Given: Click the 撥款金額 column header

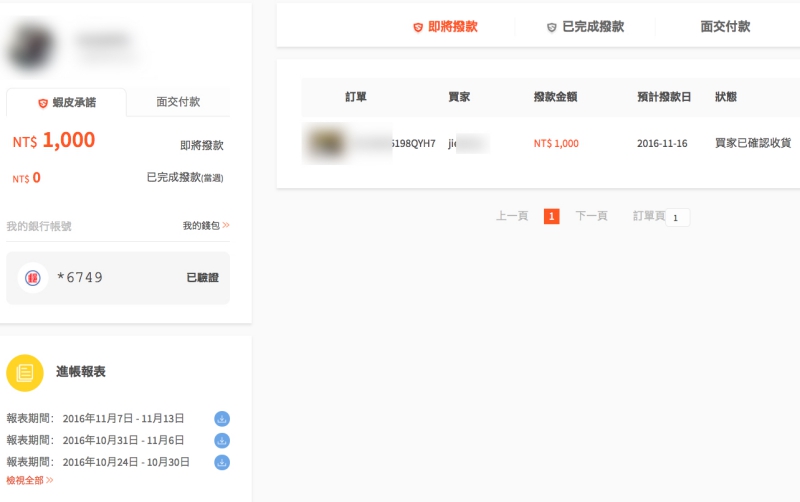Looking at the screenshot, I should click(x=556, y=97).
